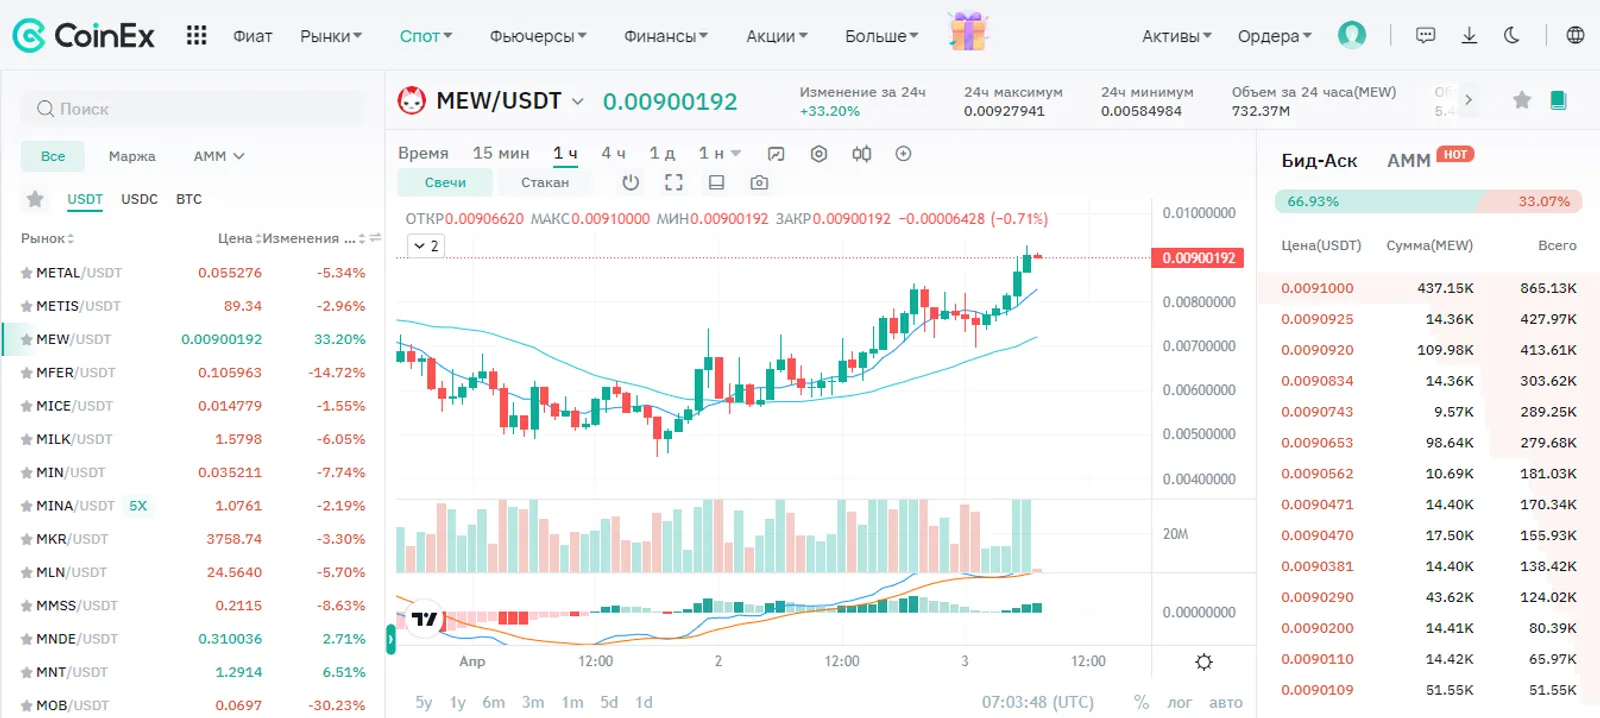
Task: Click the CoinEx logo
Action: click(83, 36)
